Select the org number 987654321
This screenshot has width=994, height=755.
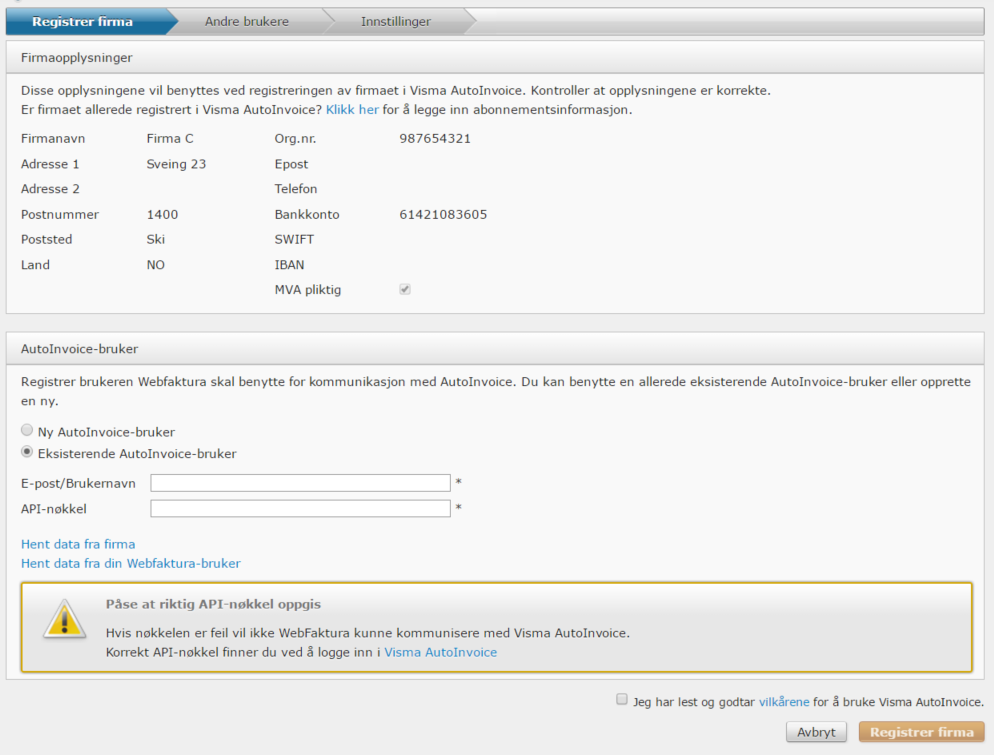[435, 139]
